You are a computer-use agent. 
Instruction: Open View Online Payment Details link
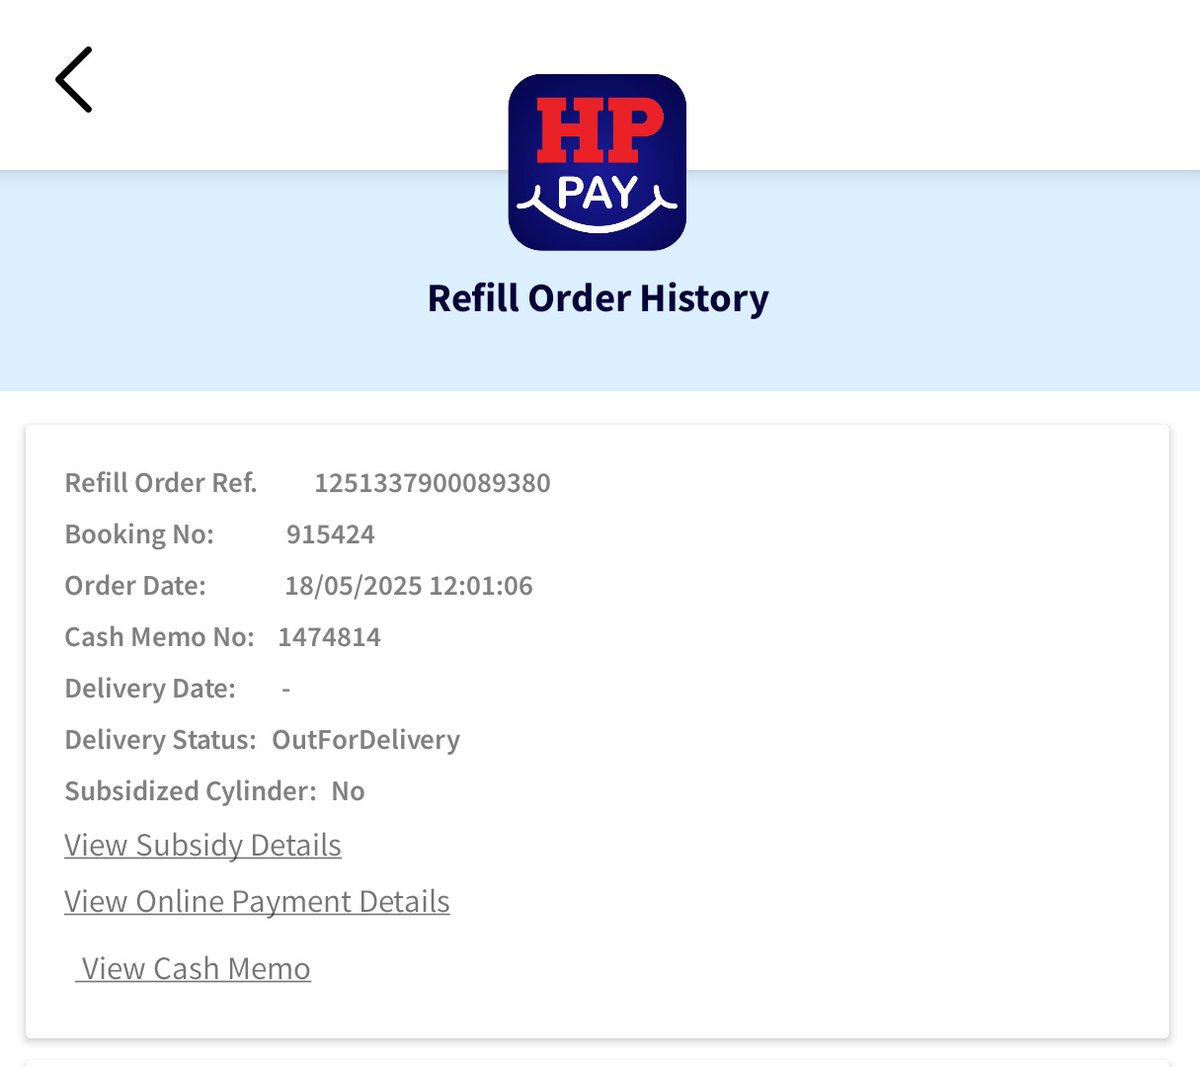[257, 902]
